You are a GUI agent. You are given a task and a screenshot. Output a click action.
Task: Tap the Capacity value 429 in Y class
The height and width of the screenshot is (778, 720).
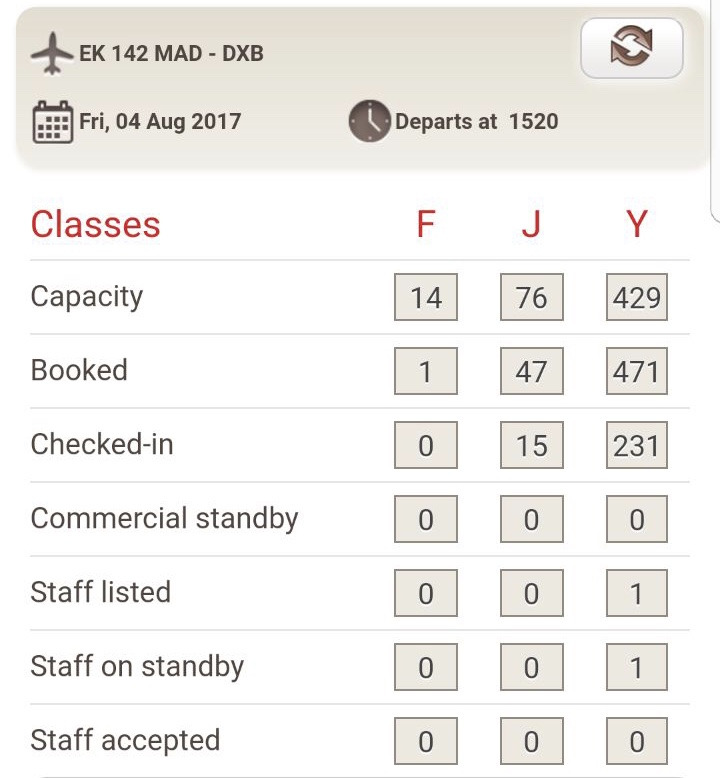pyautogui.click(x=636, y=297)
